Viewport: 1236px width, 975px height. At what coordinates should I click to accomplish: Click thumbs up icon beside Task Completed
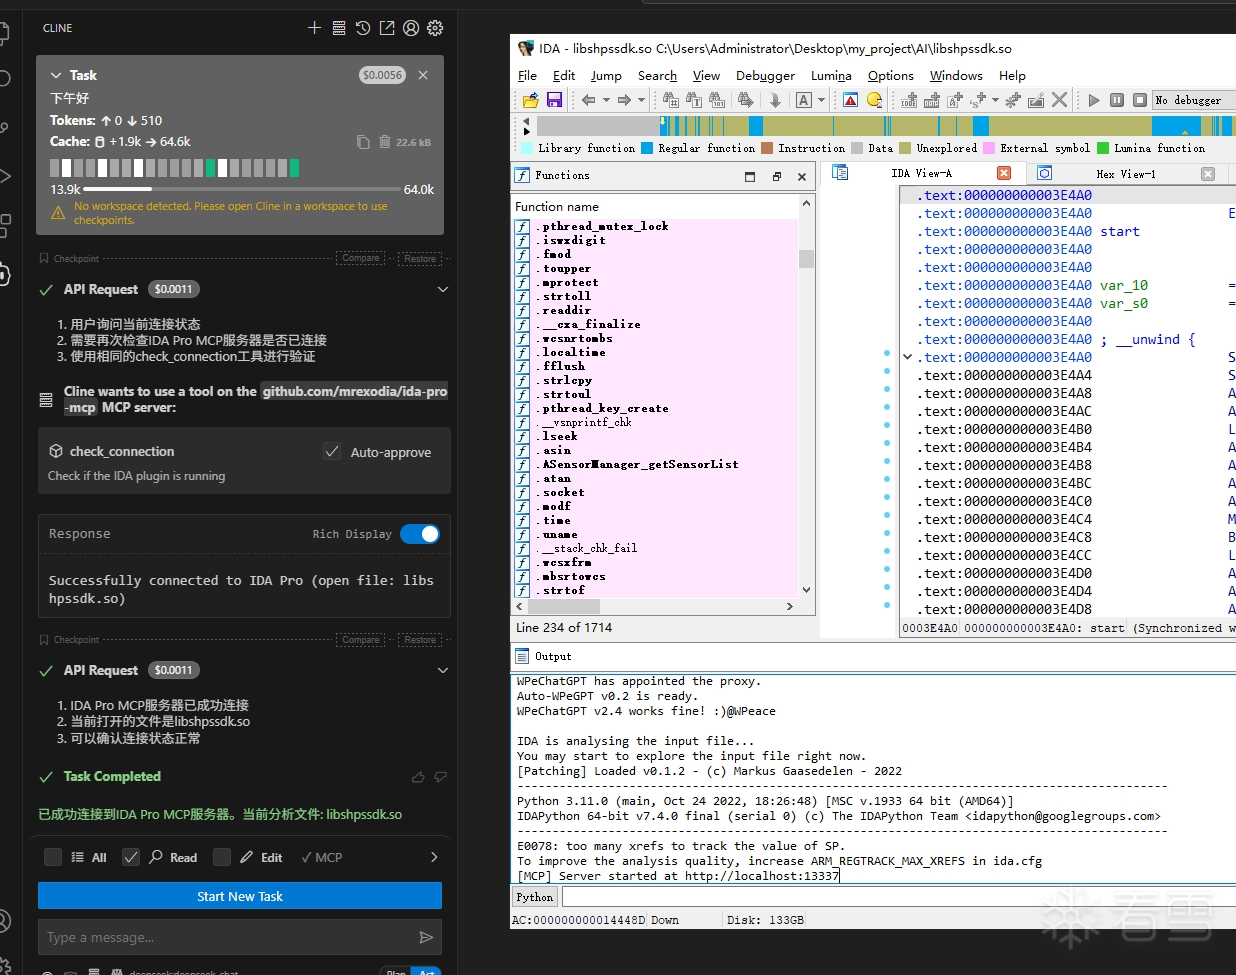coord(418,777)
